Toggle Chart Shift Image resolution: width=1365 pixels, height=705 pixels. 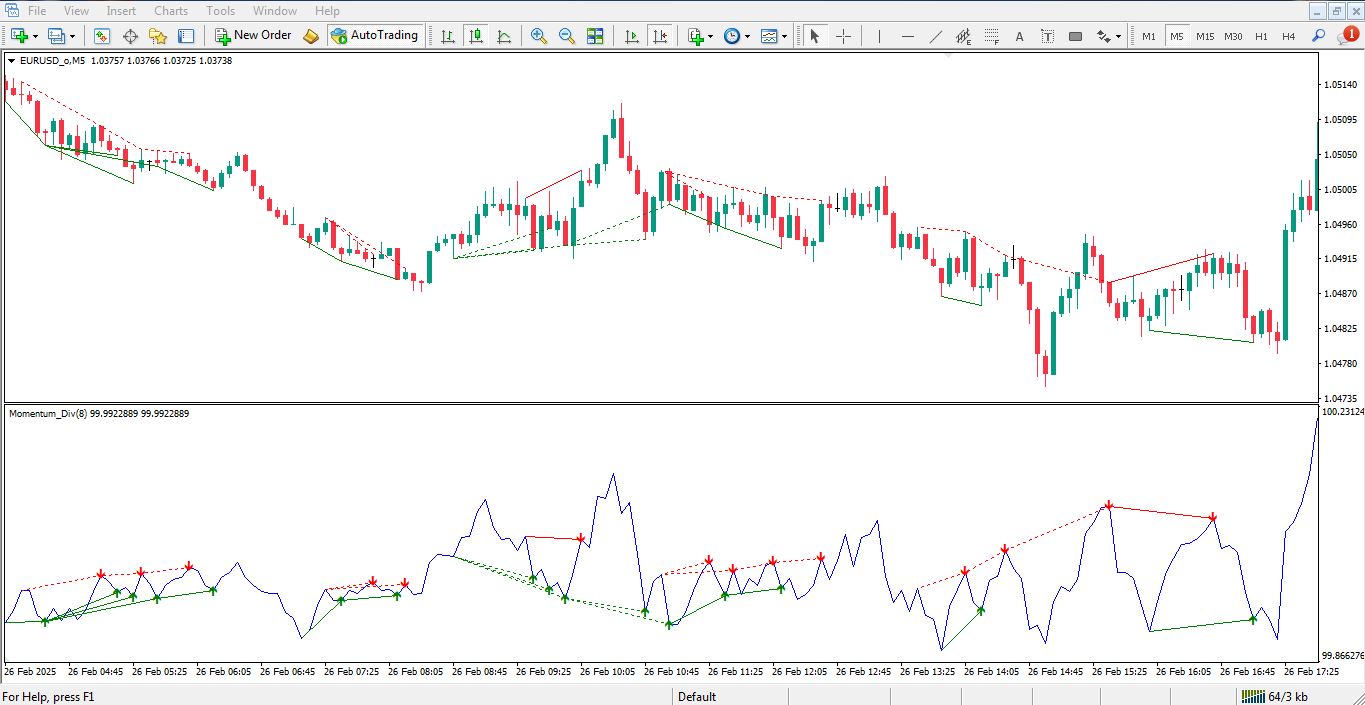tap(659, 36)
